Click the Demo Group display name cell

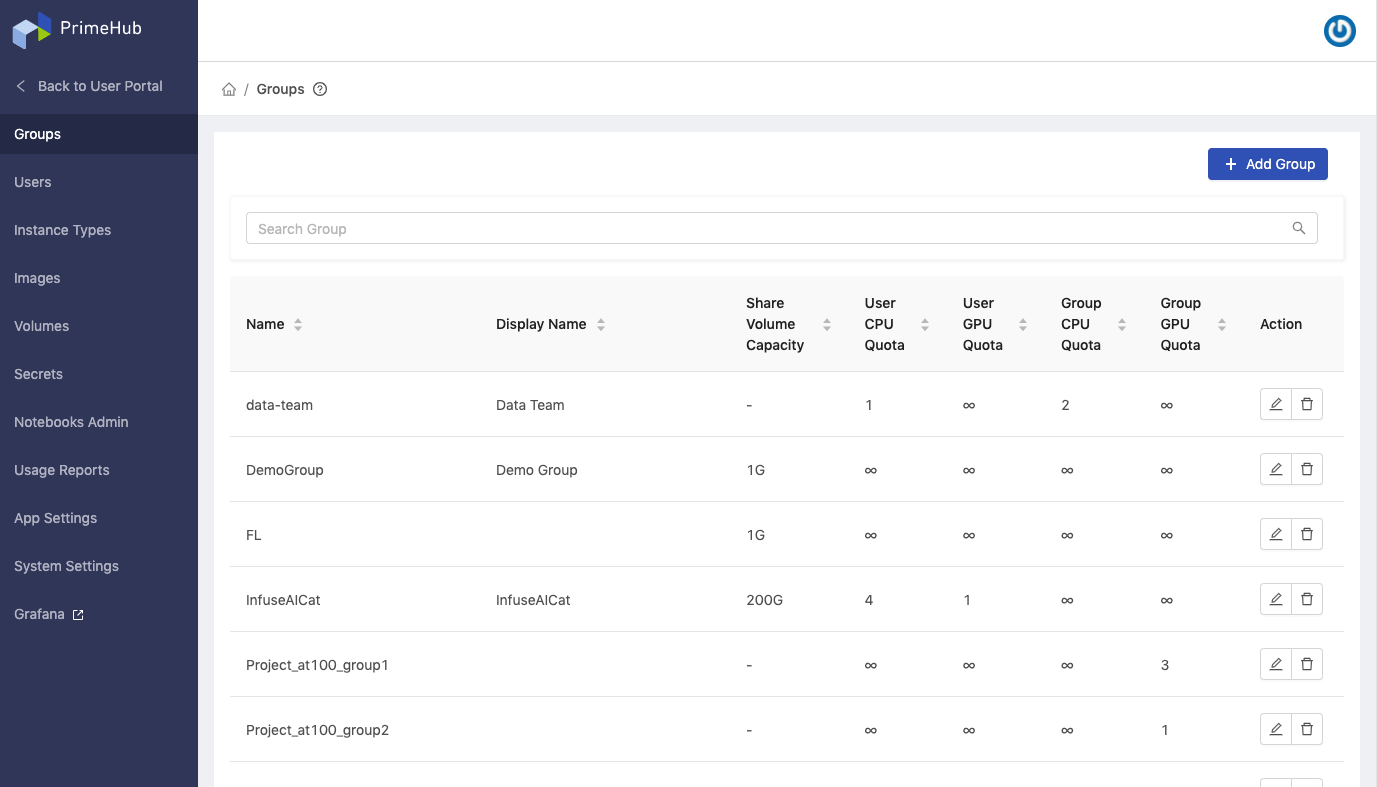[x=537, y=470]
